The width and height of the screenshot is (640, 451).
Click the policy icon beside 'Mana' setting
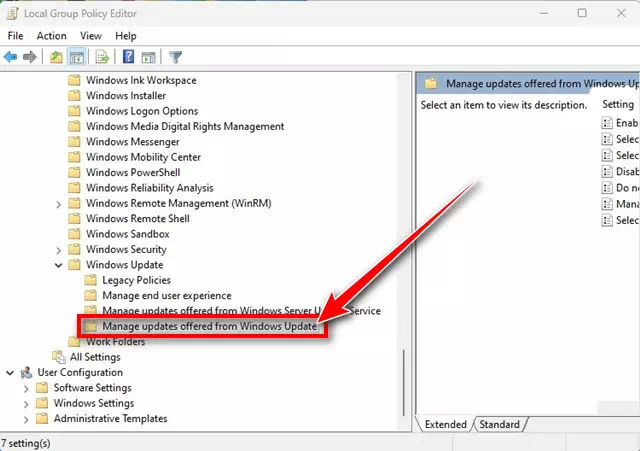click(x=607, y=204)
